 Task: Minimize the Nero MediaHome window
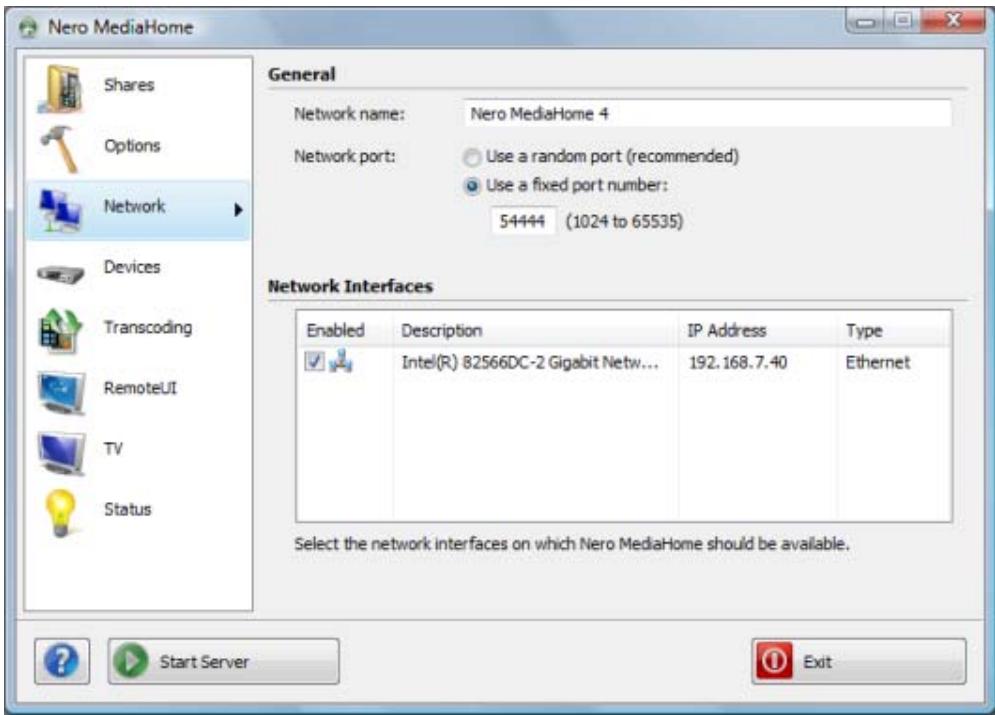[865, 22]
